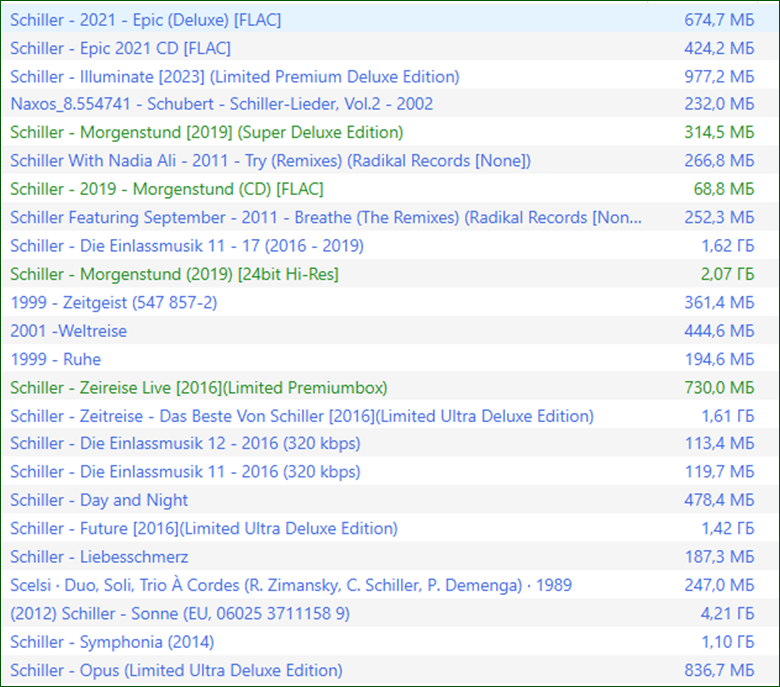Click 'Schiller - Die Einlassmusik 11 - 17 (2016 - 2019)'
The height and width of the screenshot is (687, 780).
pos(187,245)
